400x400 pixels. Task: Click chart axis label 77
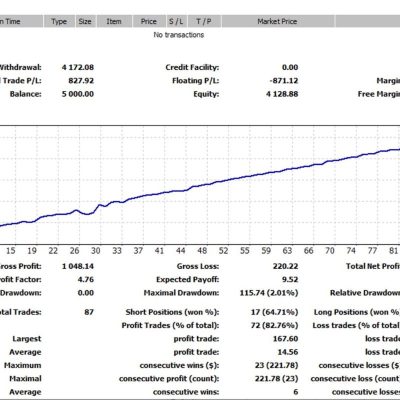(372, 251)
